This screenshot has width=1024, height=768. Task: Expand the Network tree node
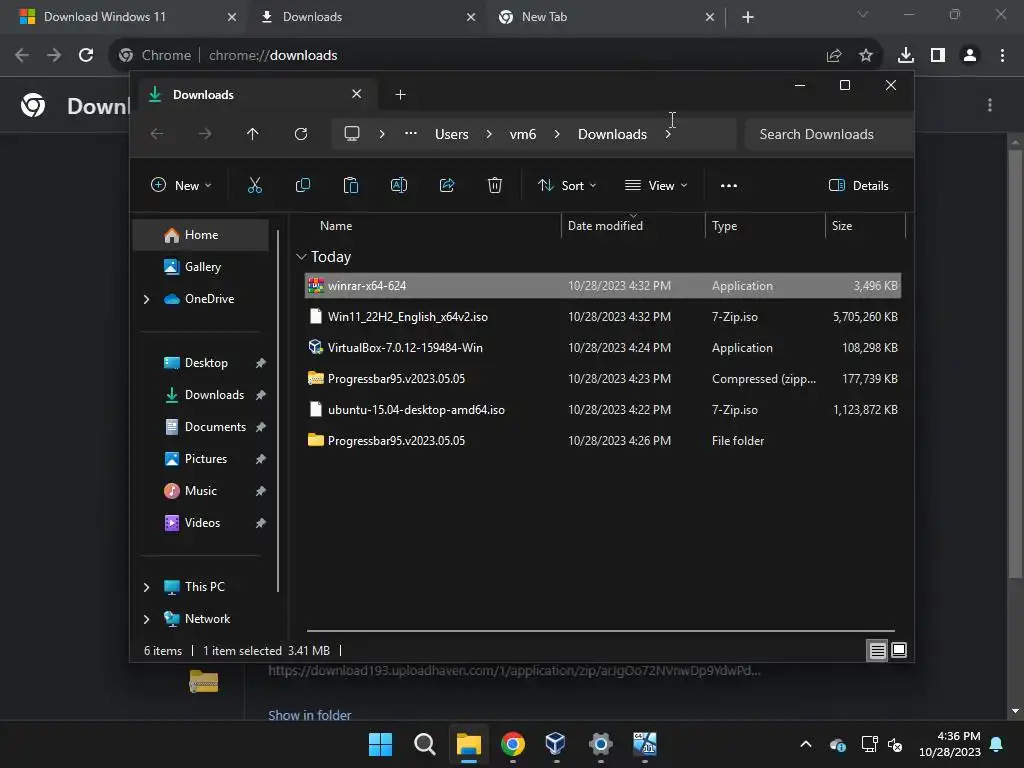146,619
